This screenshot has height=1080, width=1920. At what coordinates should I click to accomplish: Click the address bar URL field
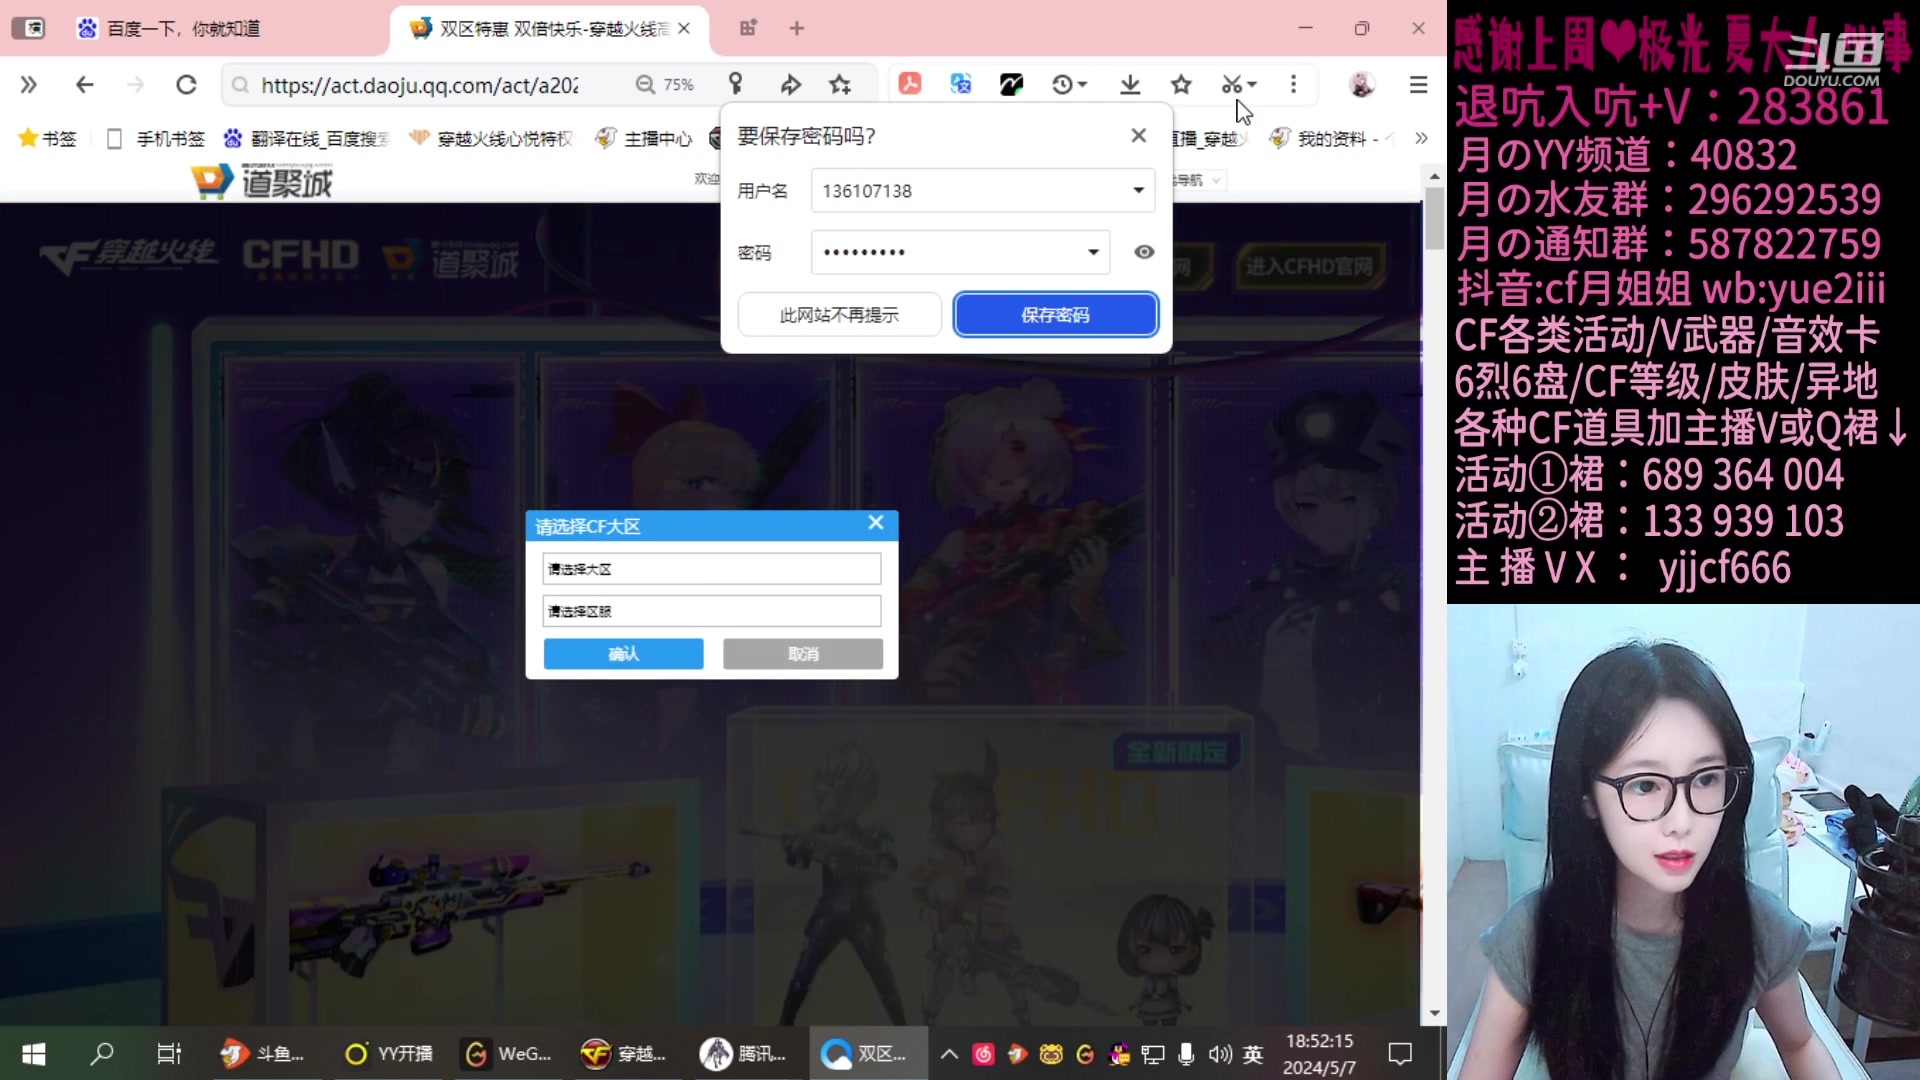tap(420, 85)
